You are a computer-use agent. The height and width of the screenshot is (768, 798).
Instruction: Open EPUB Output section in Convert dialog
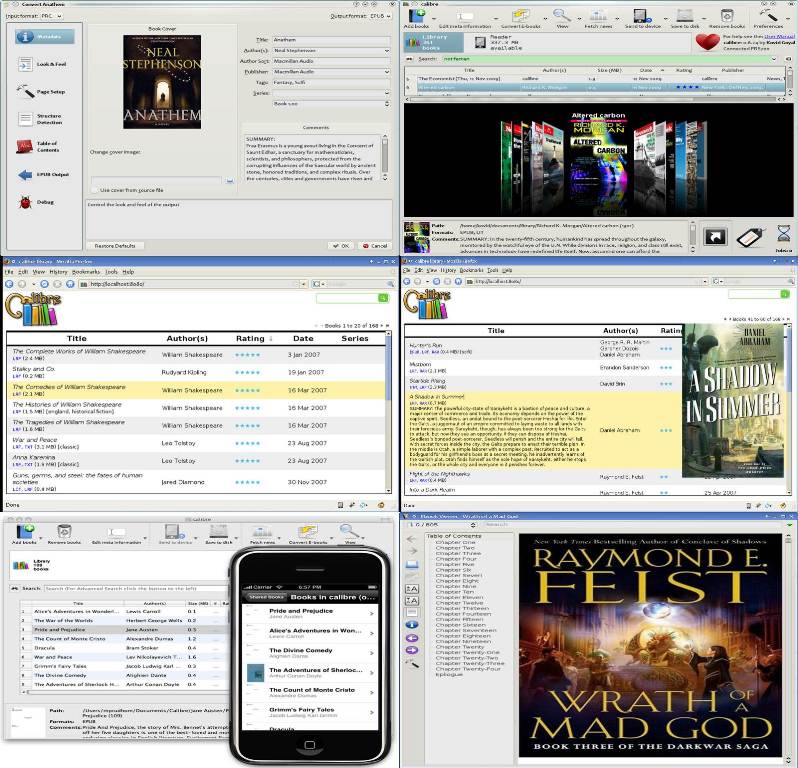click(43, 175)
